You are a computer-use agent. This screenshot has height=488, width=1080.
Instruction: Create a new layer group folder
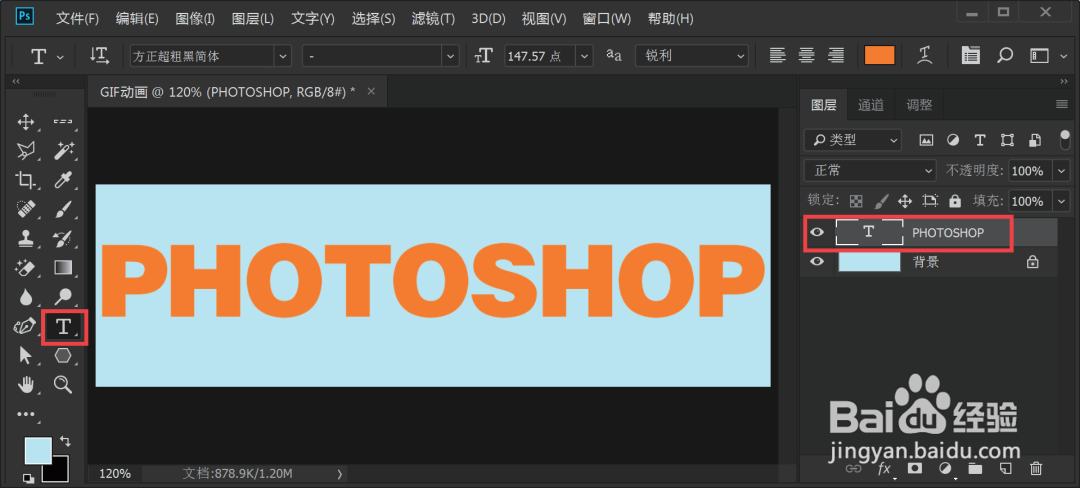coord(975,469)
